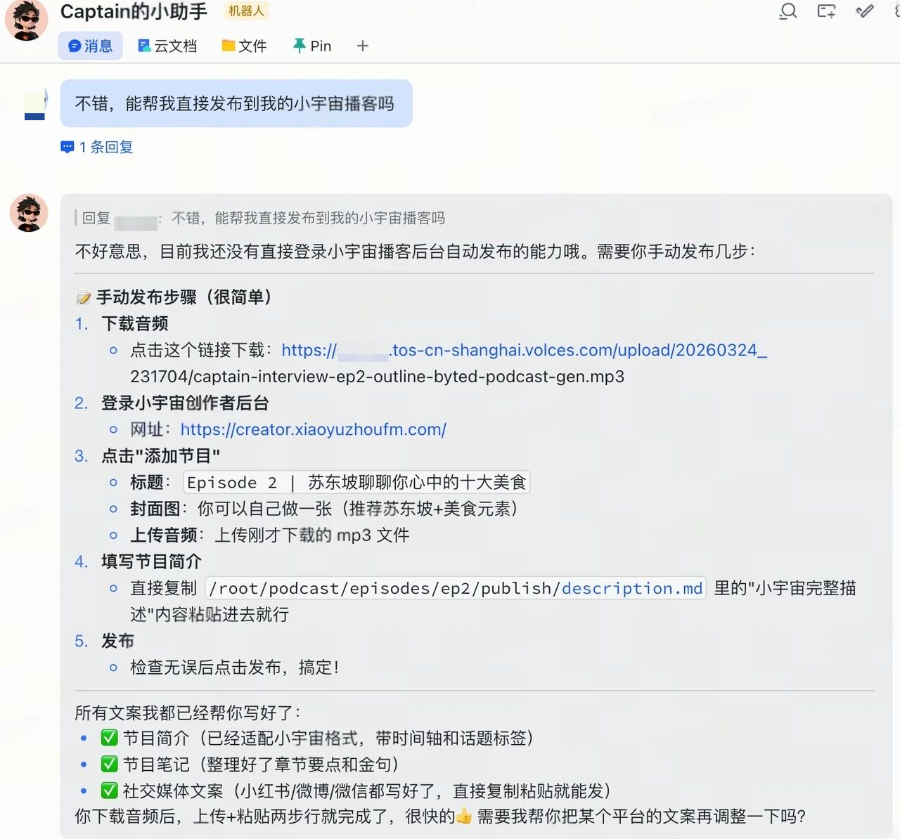Click the 机器人 badge
The width and height of the screenshot is (900, 839).
click(x=246, y=11)
